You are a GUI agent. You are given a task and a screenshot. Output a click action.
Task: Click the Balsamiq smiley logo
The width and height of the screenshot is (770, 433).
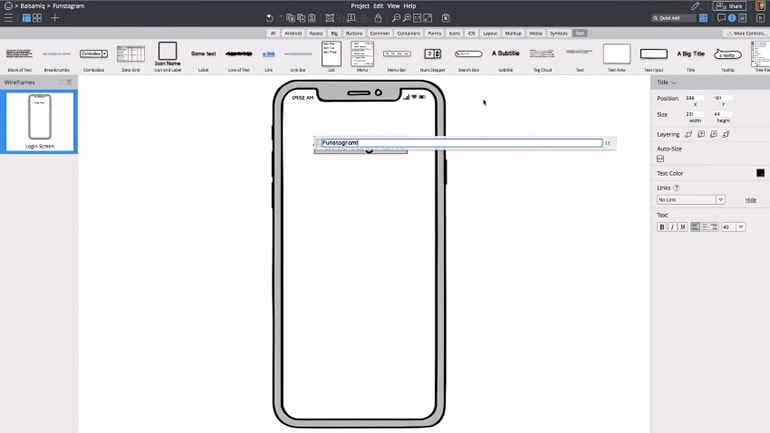tap(8, 6)
